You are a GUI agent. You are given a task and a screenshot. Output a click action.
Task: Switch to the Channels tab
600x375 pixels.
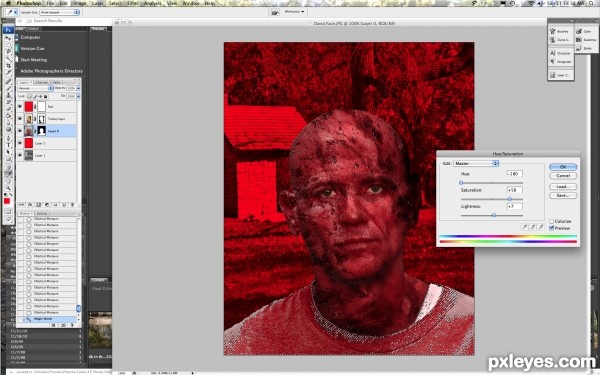tap(42, 82)
